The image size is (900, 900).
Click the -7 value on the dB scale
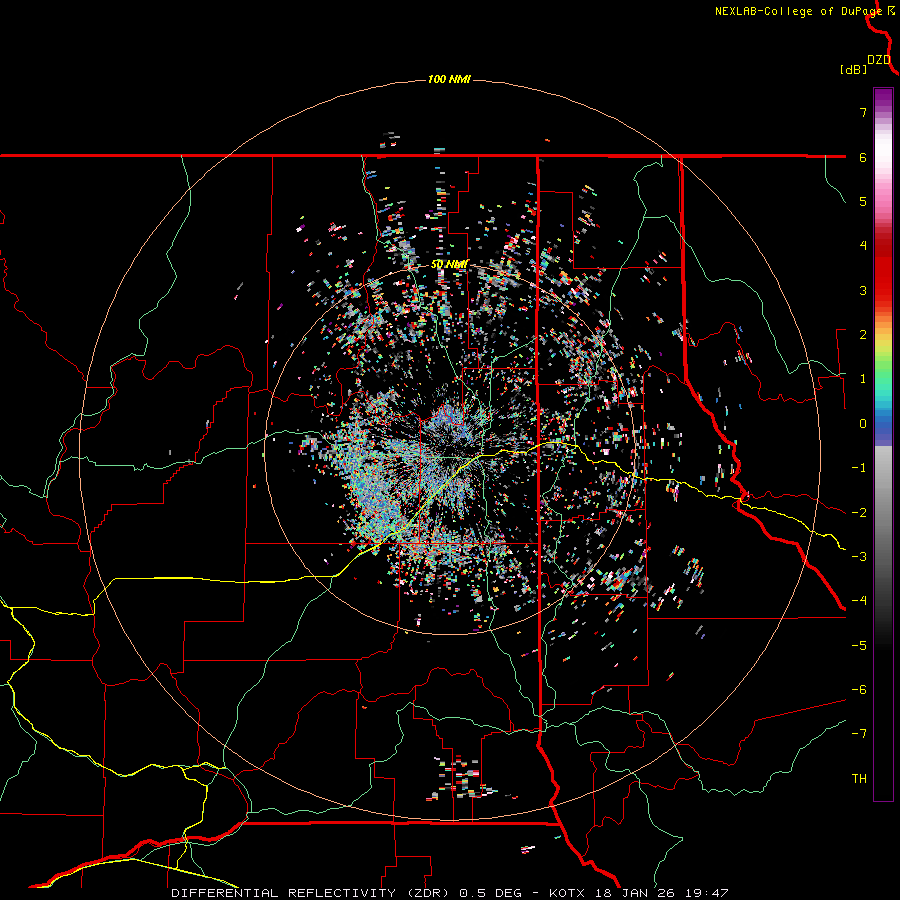click(859, 734)
